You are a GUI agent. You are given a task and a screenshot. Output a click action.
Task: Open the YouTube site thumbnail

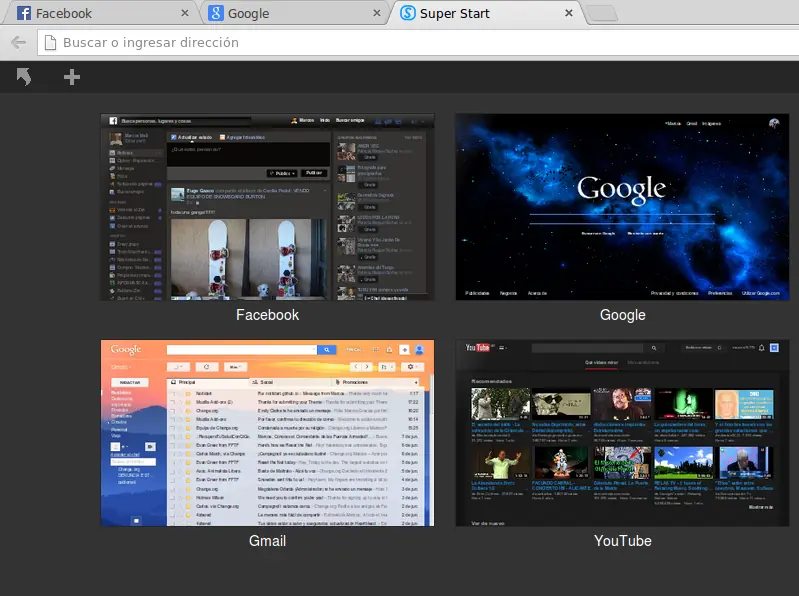point(622,433)
